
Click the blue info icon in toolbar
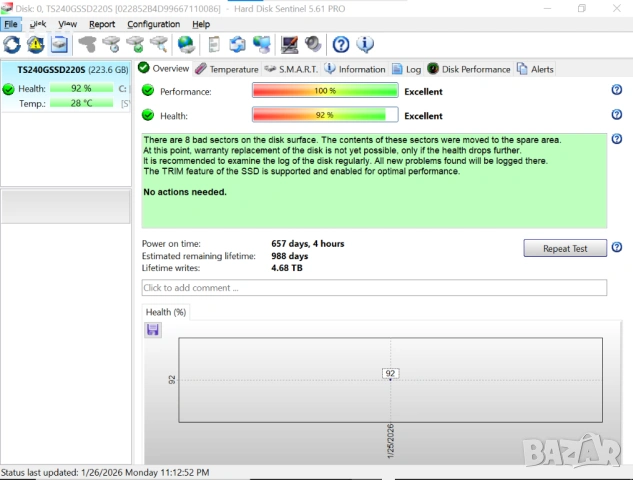(x=365, y=44)
